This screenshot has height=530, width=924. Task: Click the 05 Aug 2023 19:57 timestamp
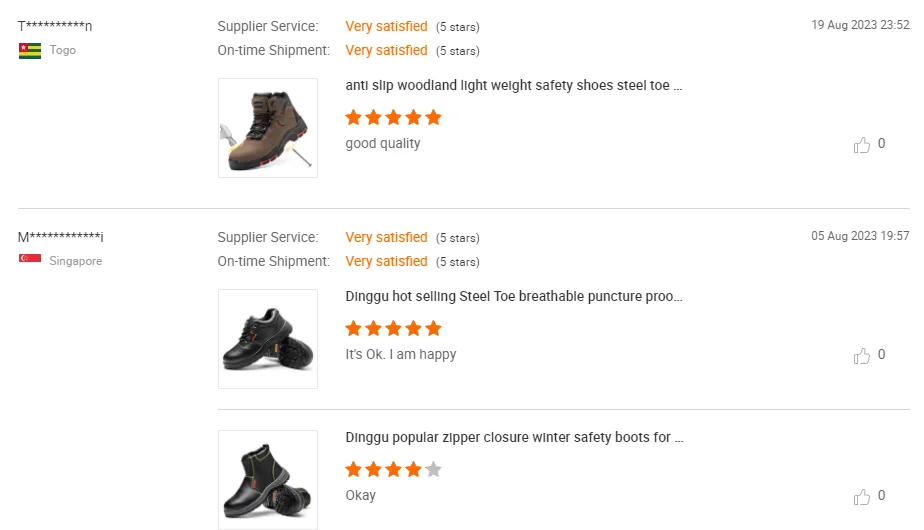coord(860,237)
